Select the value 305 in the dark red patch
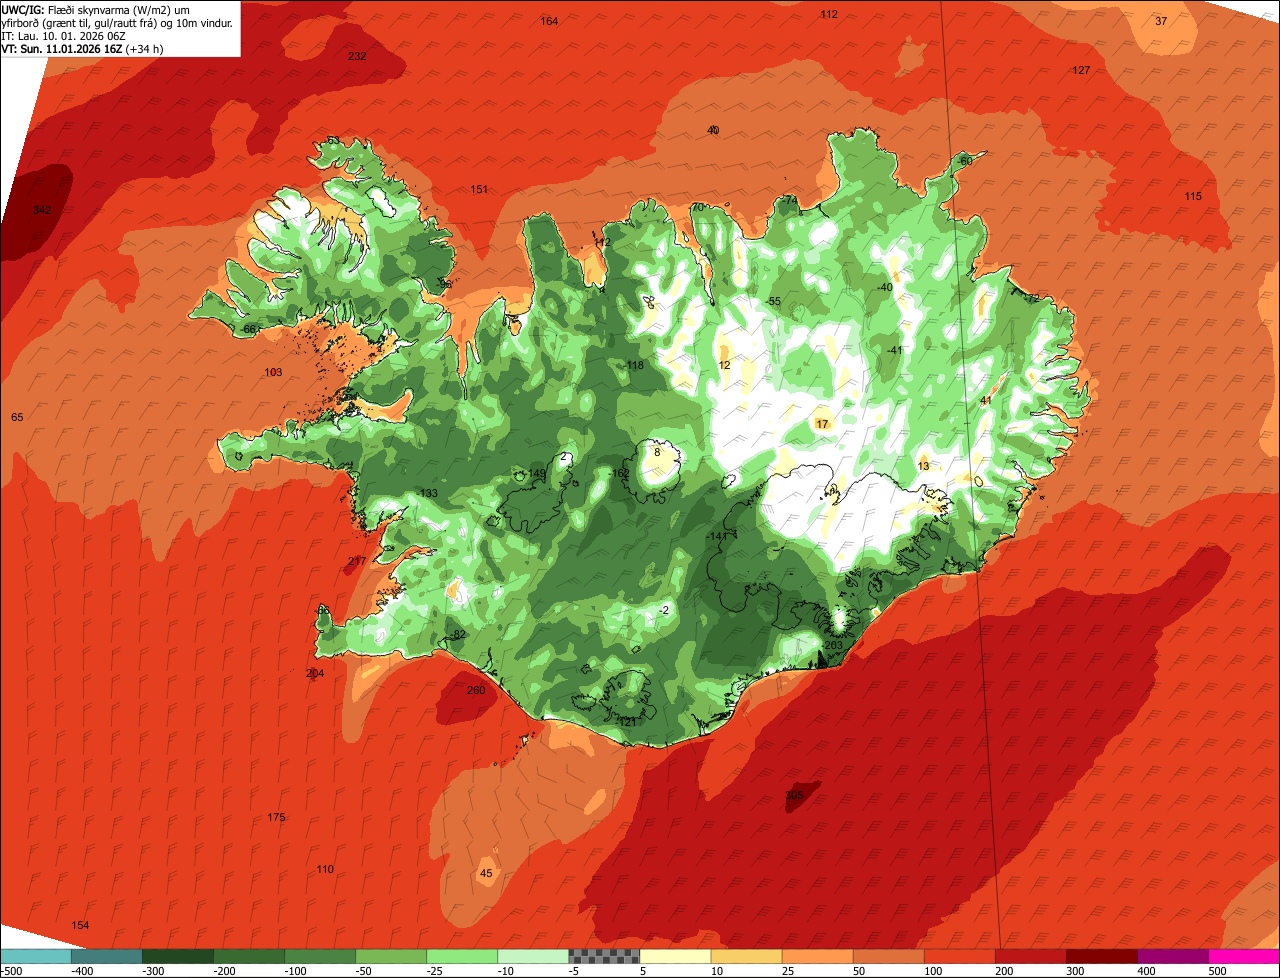This screenshot has height=978, width=1280. coord(794,795)
